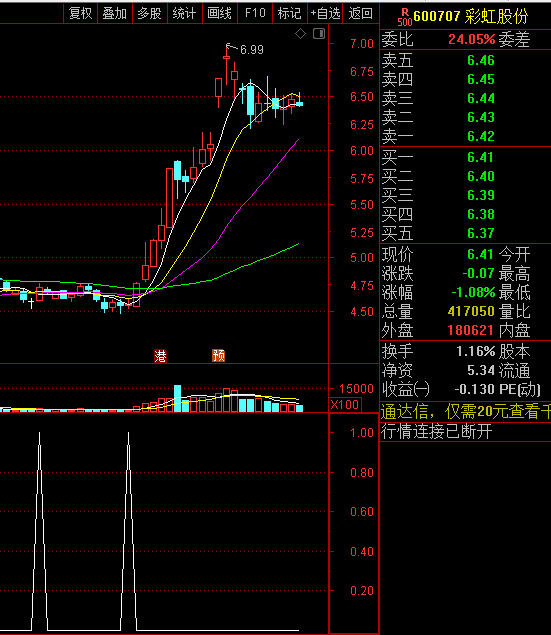Click the 总量 value 417050
Viewport: 551px width, 635px height.
(471, 311)
